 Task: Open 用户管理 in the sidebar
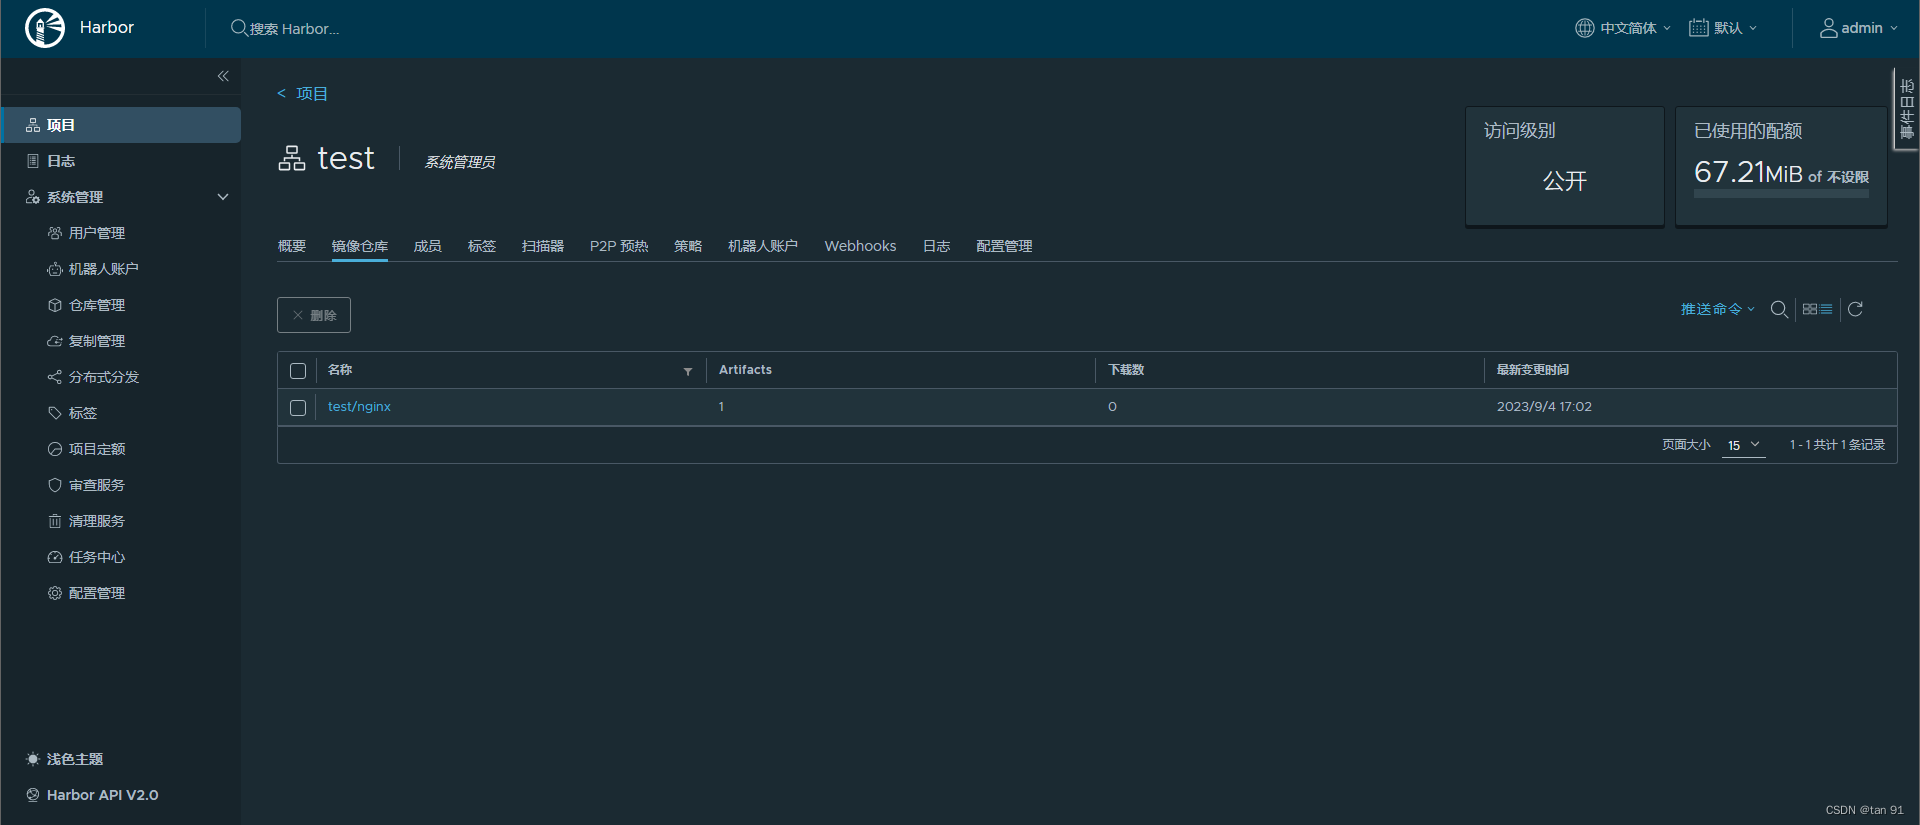[96, 233]
